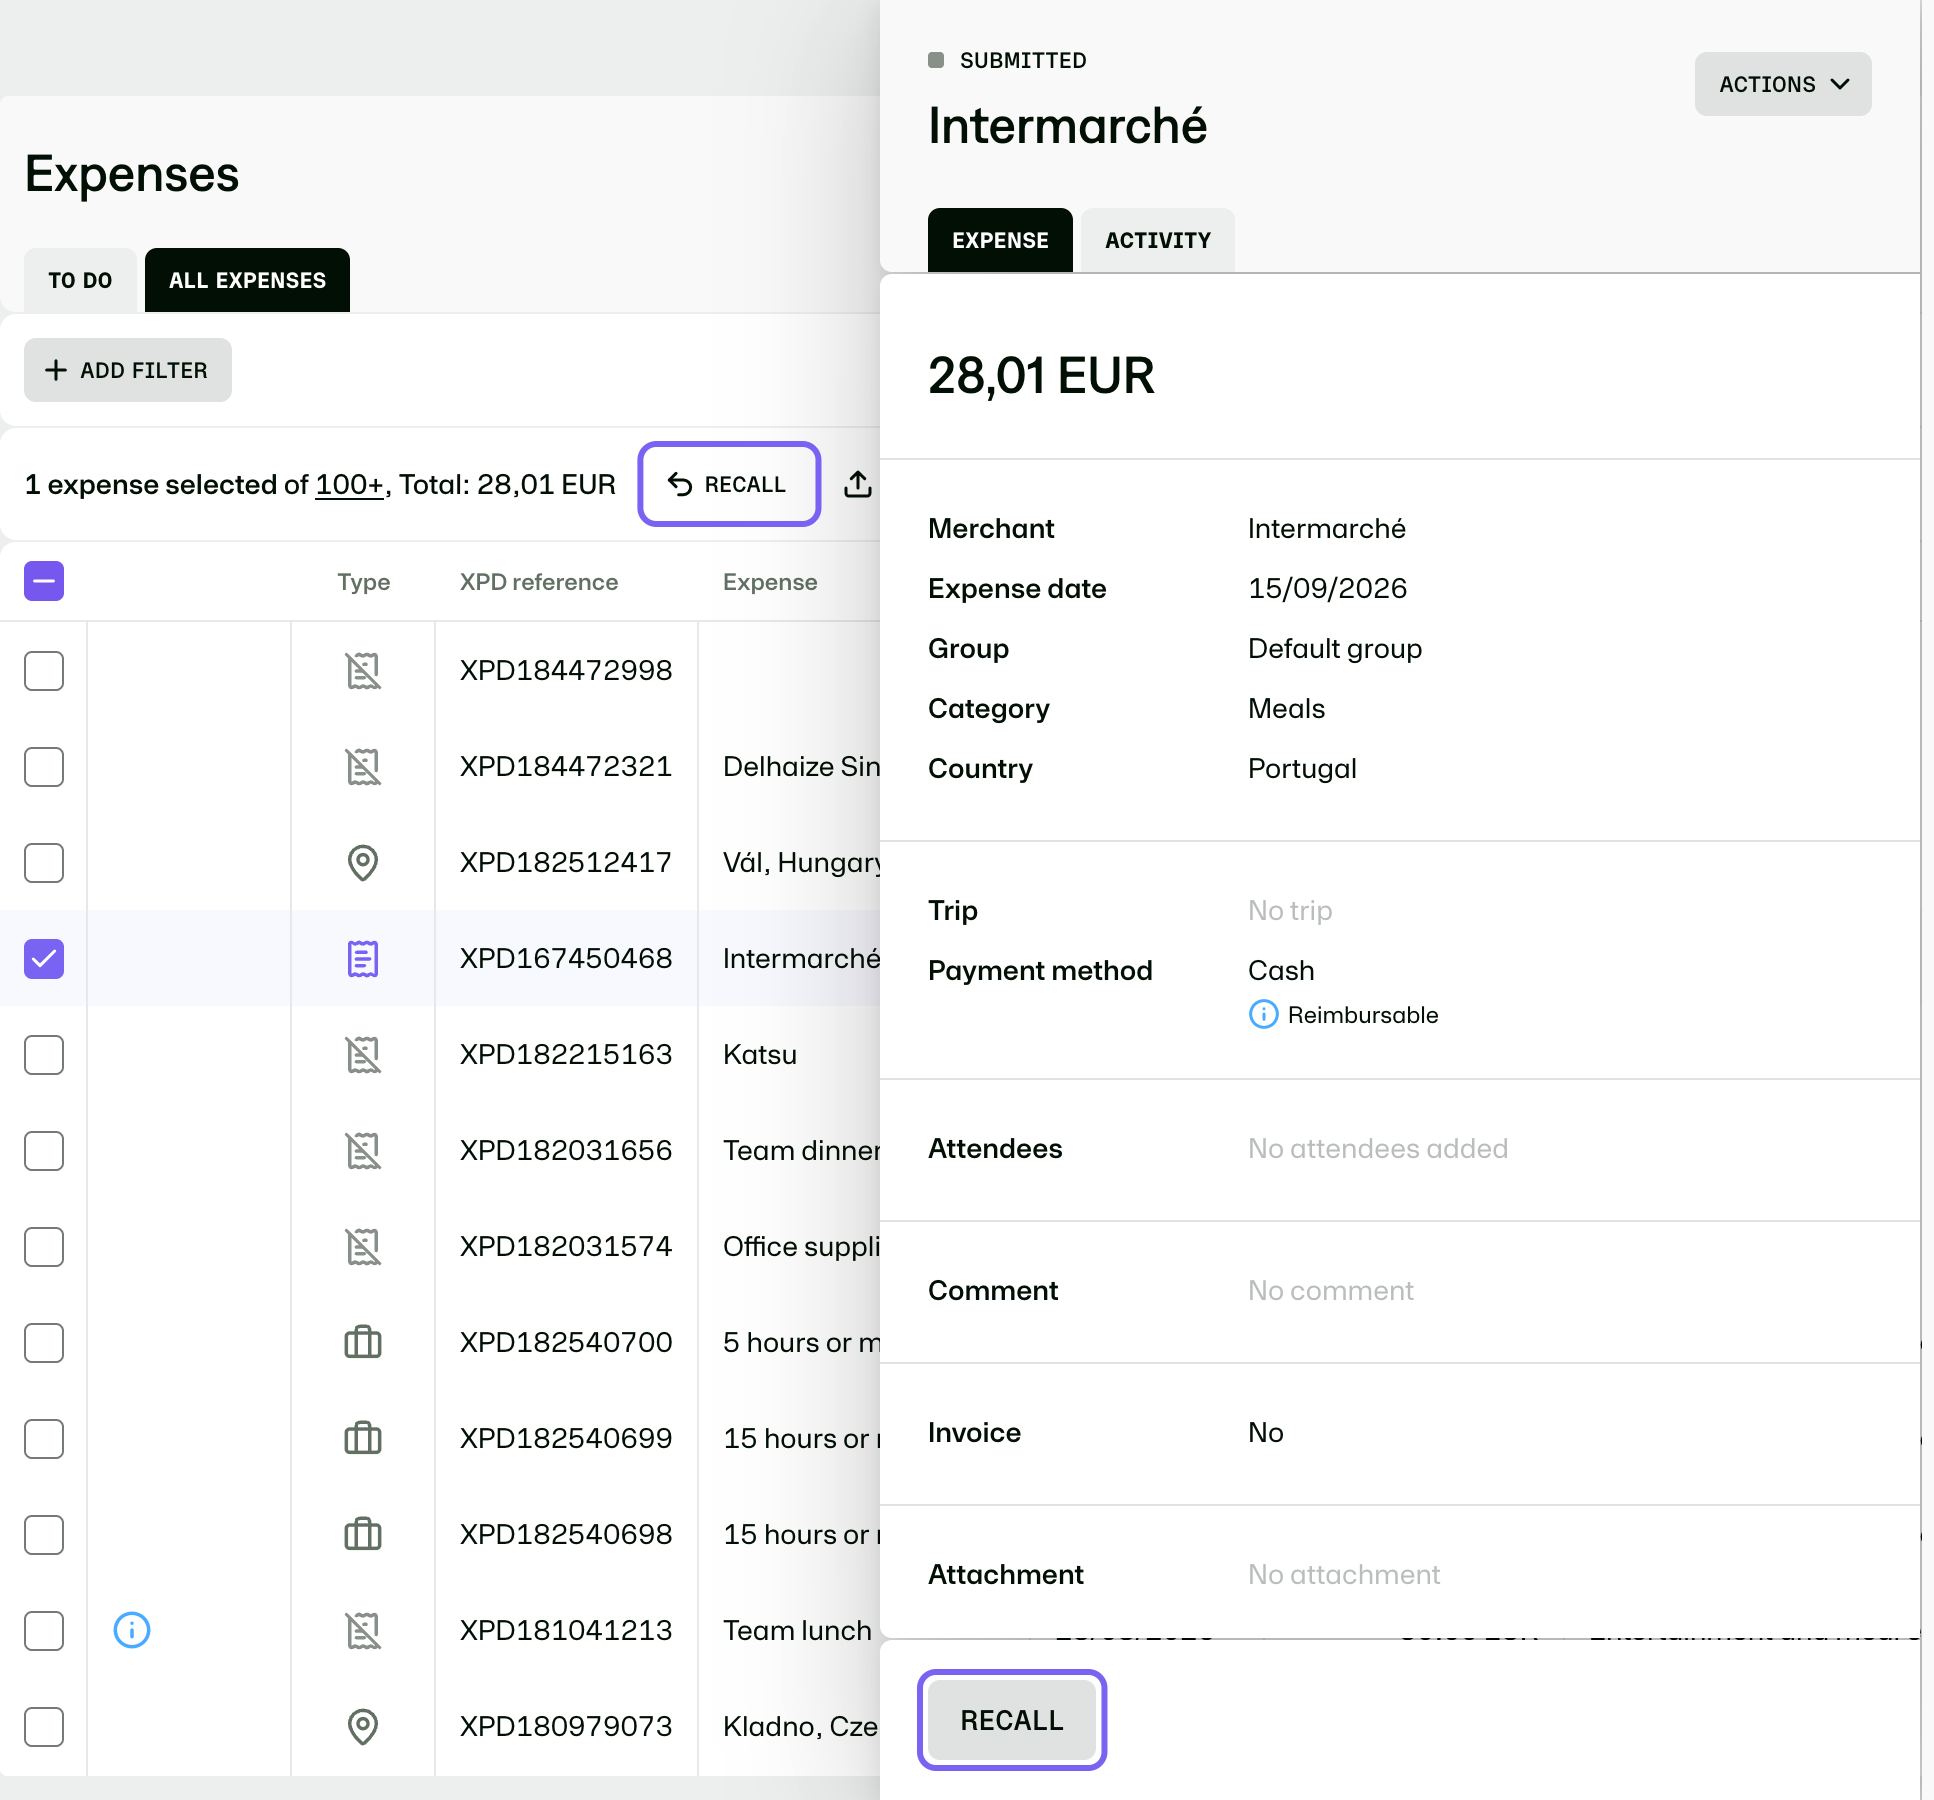Click the Expense column header
Image resolution: width=1934 pixels, height=1800 pixels.
pyautogui.click(x=770, y=582)
